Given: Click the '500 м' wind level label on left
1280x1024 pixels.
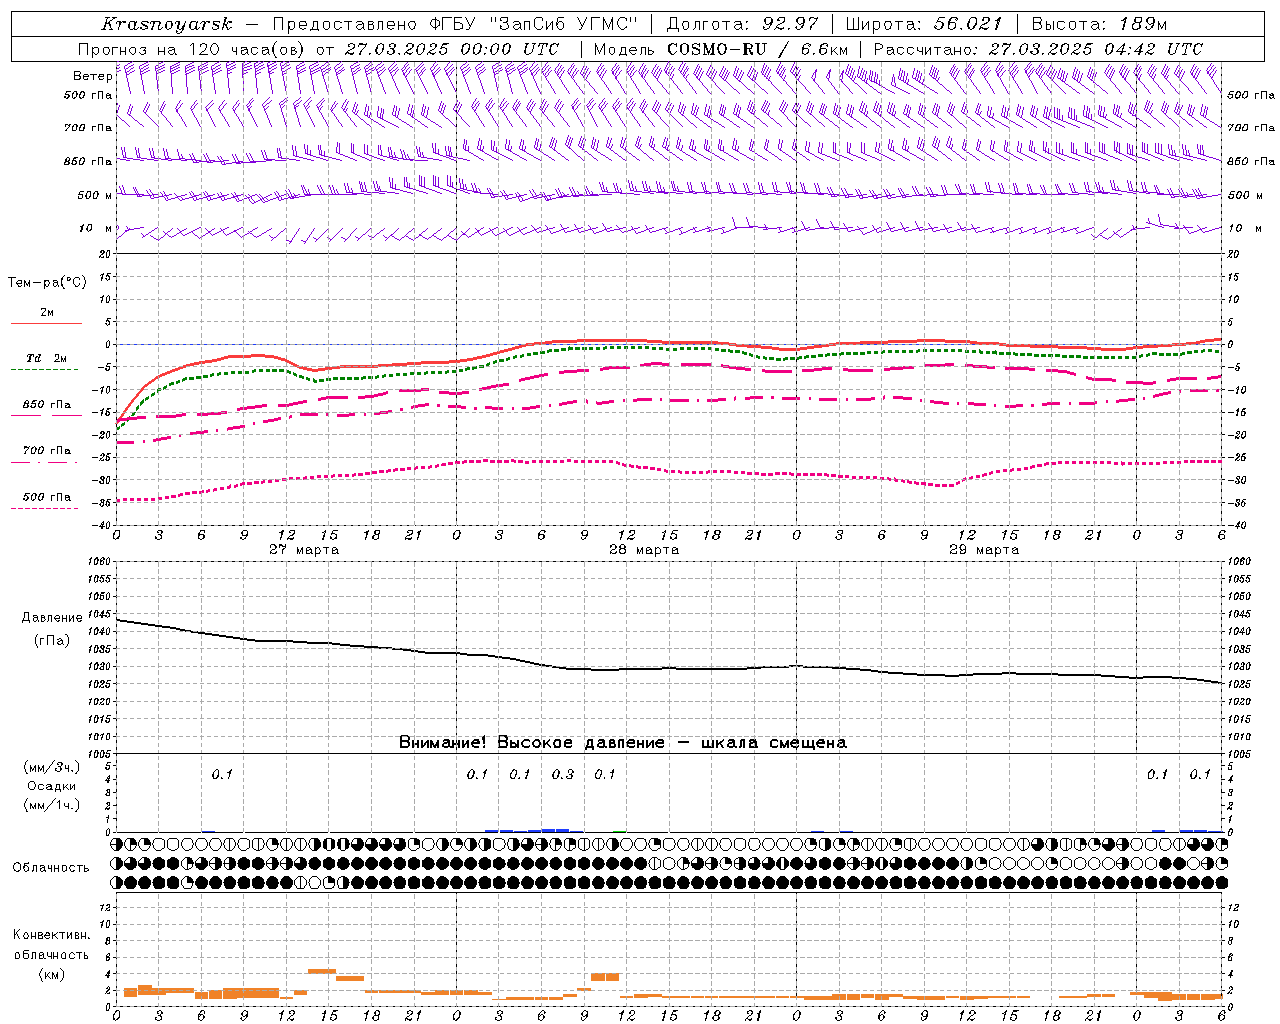Looking at the screenshot, I should (x=95, y=195).
